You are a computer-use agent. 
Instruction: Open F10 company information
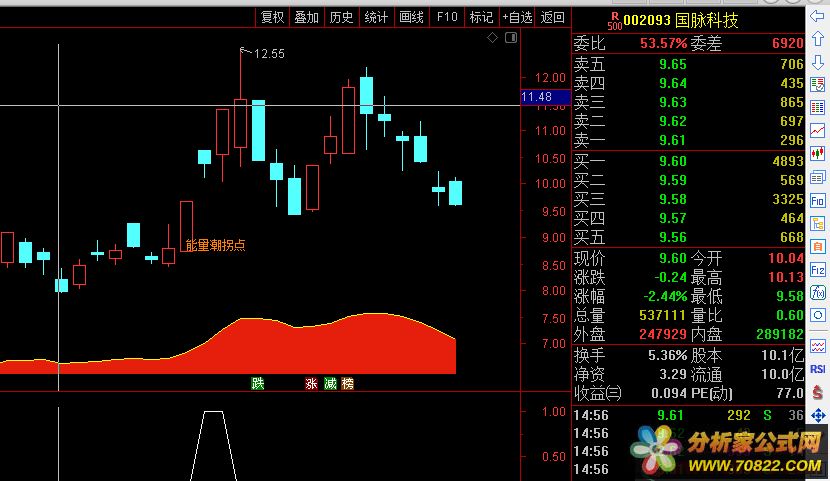coord(446,17)
